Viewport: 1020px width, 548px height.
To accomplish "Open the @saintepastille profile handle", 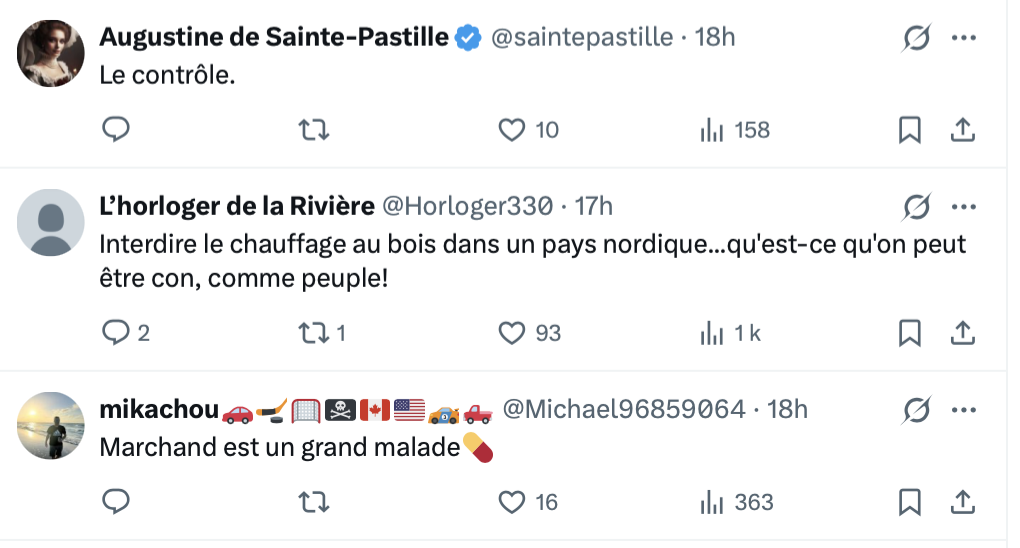I will click(x=581, y=38).
